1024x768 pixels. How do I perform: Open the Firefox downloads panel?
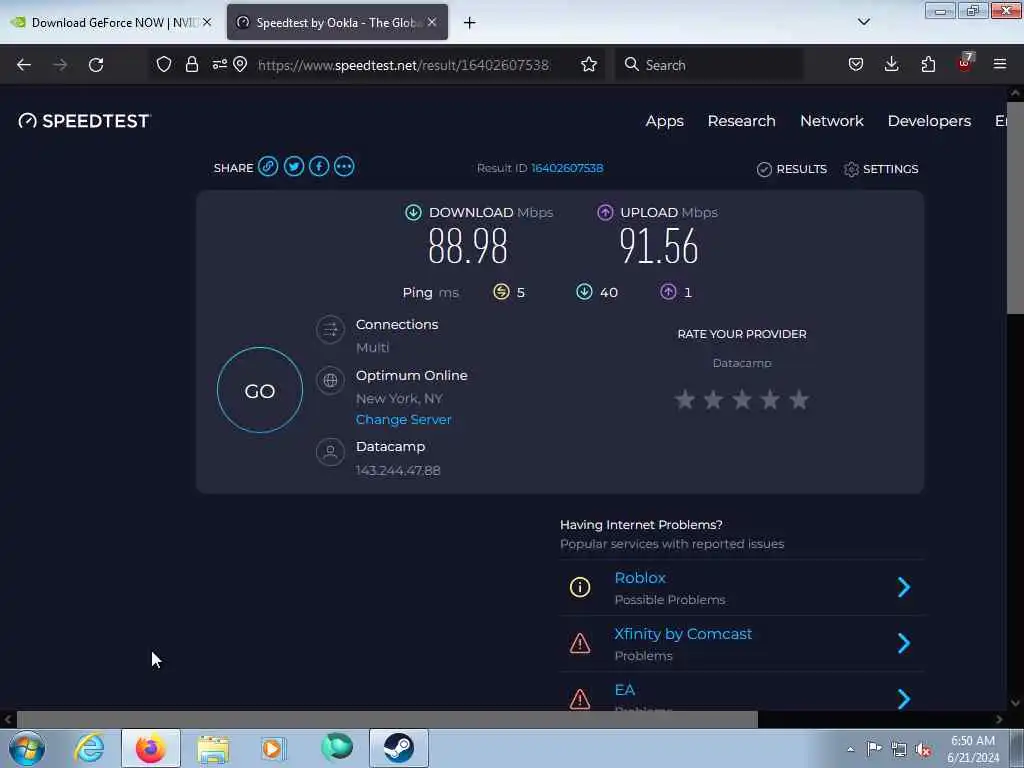tap(891, 64)
